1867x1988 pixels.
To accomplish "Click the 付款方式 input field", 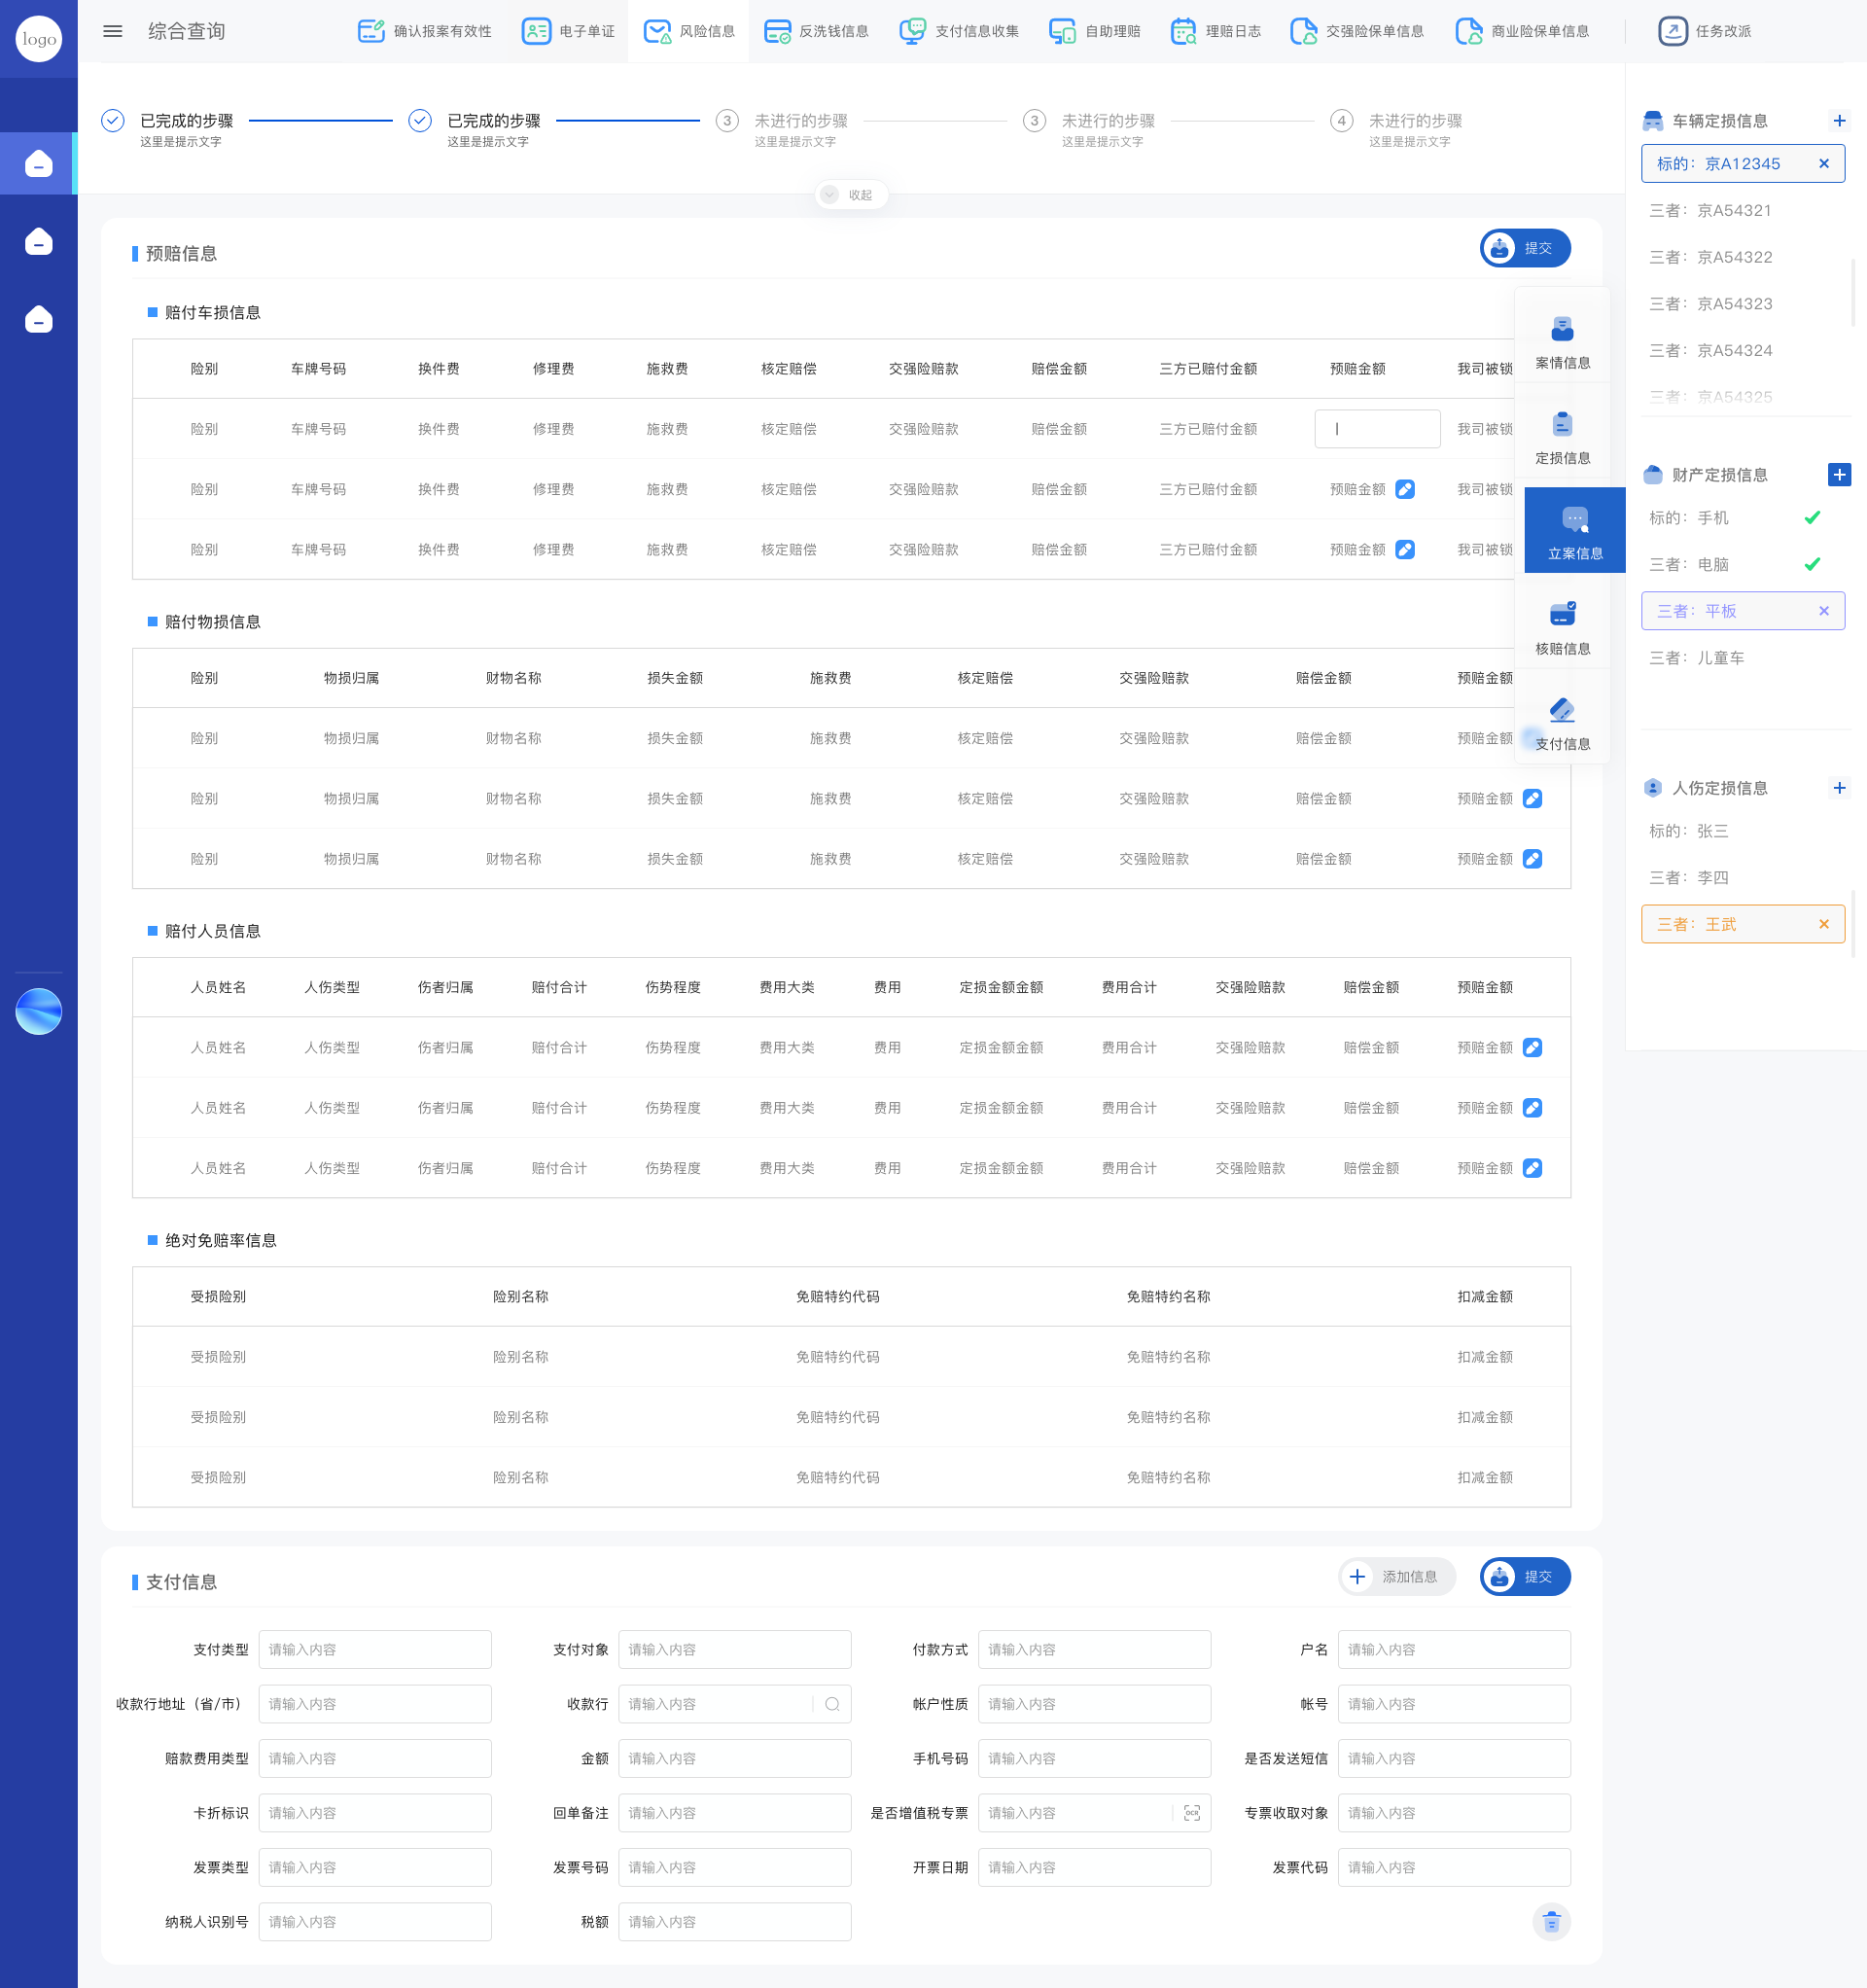I will click(x=1094, y=1650).
